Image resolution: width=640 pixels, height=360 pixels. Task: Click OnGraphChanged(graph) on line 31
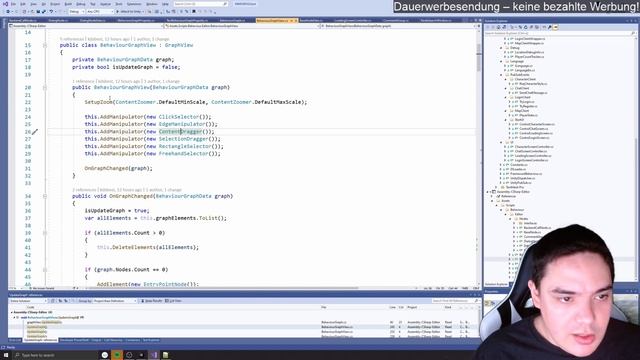[x=118, y=168]
